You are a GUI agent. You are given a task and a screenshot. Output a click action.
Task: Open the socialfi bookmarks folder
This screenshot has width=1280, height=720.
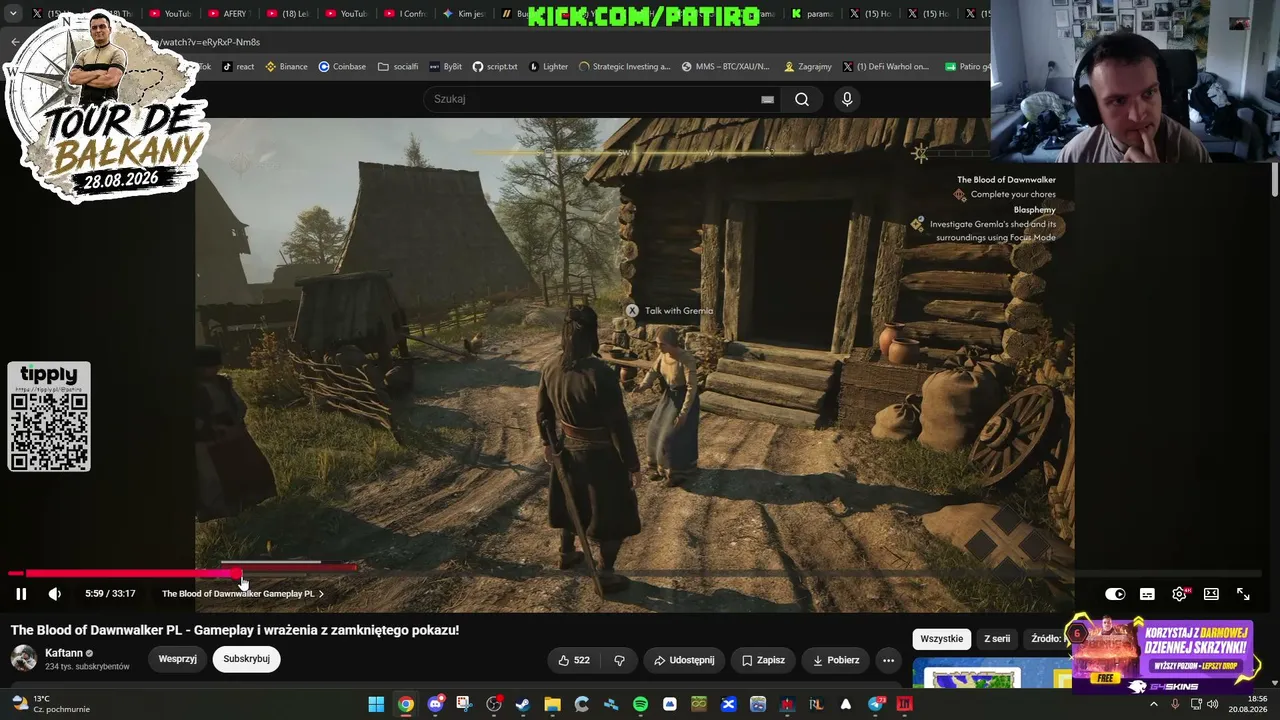[x=398, y=67]
